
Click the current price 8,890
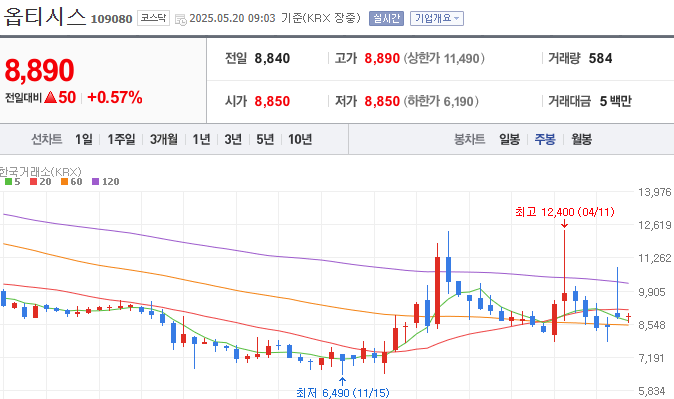click(x=40, y=70)
